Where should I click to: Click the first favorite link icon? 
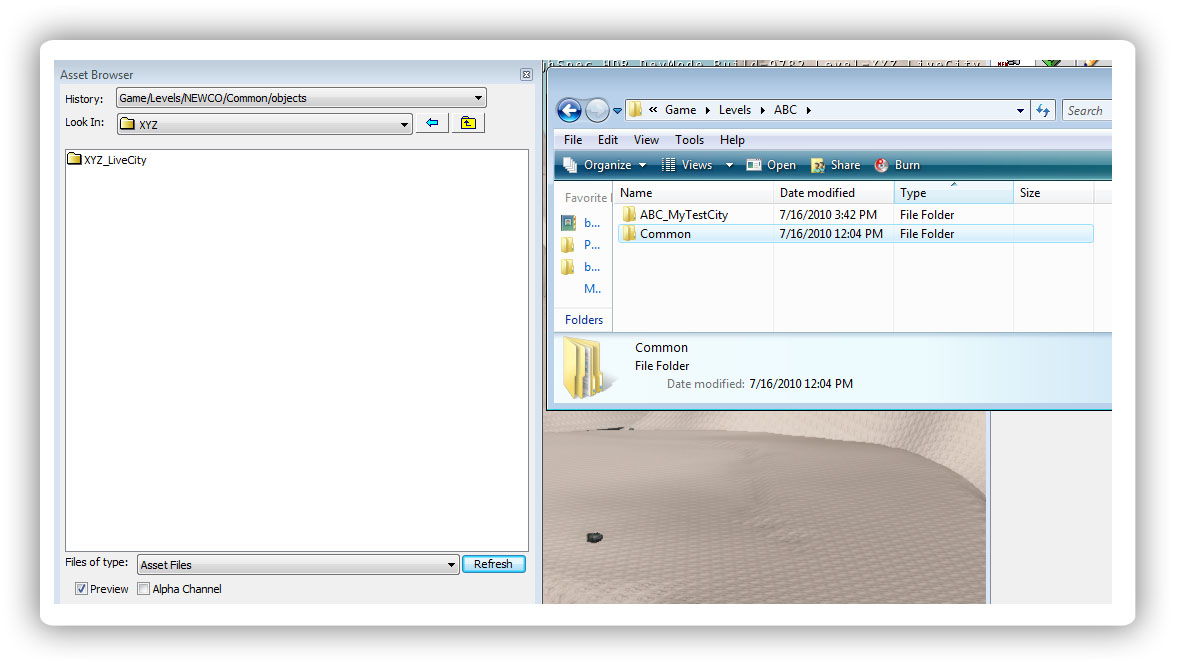(568, 223)
